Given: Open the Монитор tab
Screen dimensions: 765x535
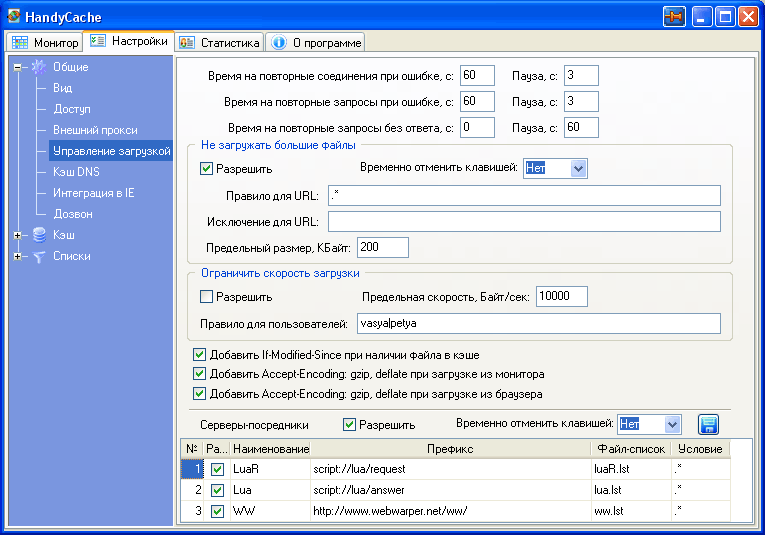Looking at the screenshot, I should (45, 42).
